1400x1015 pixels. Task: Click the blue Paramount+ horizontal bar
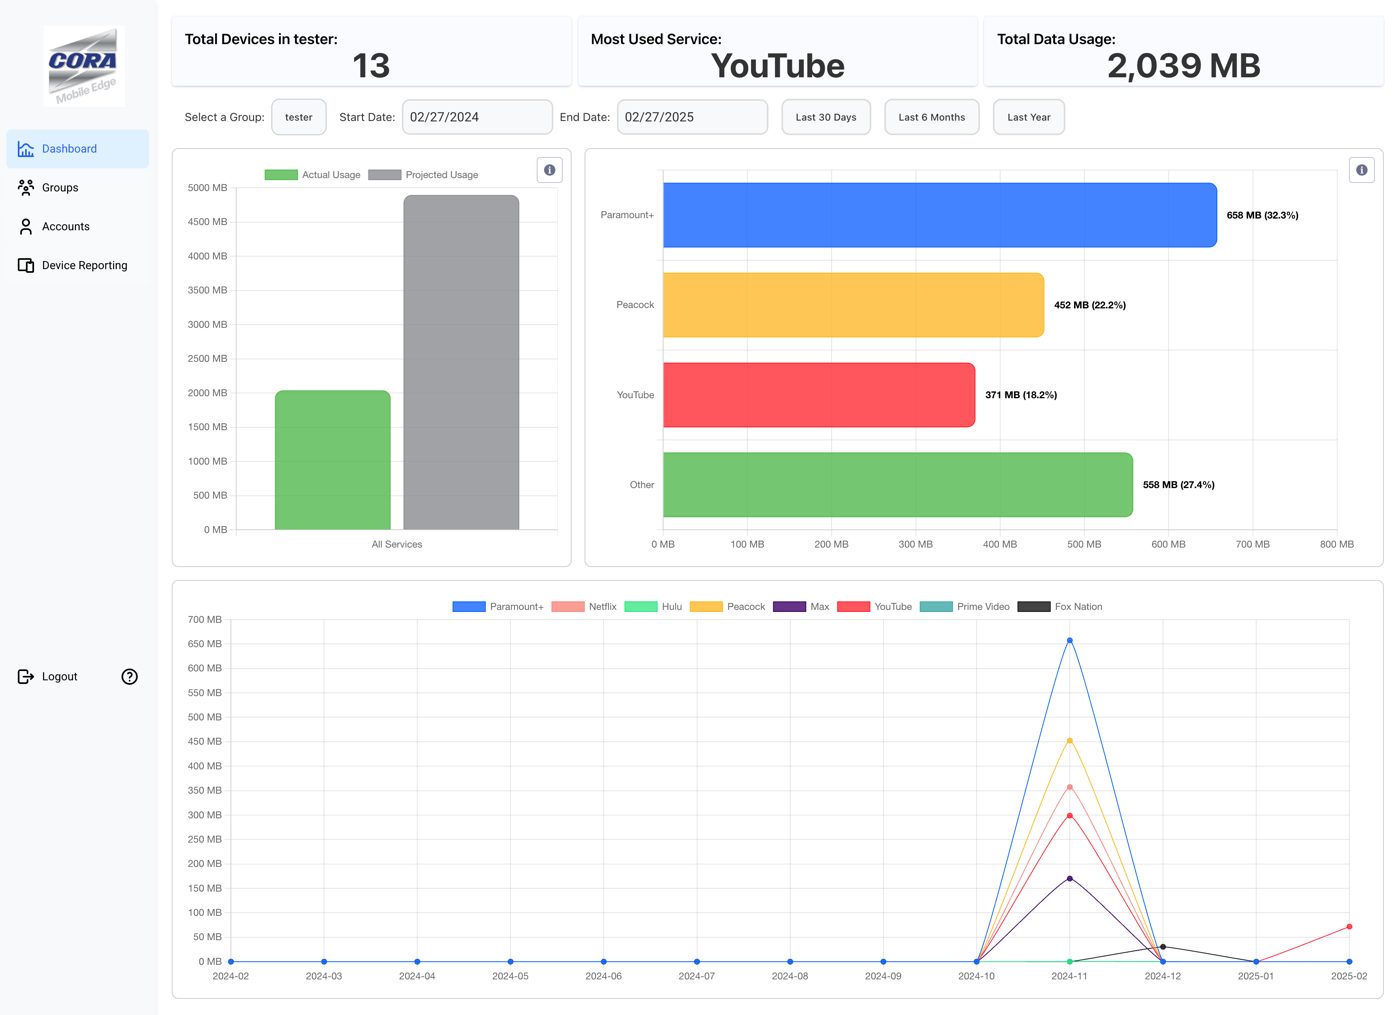pos(940,215)
